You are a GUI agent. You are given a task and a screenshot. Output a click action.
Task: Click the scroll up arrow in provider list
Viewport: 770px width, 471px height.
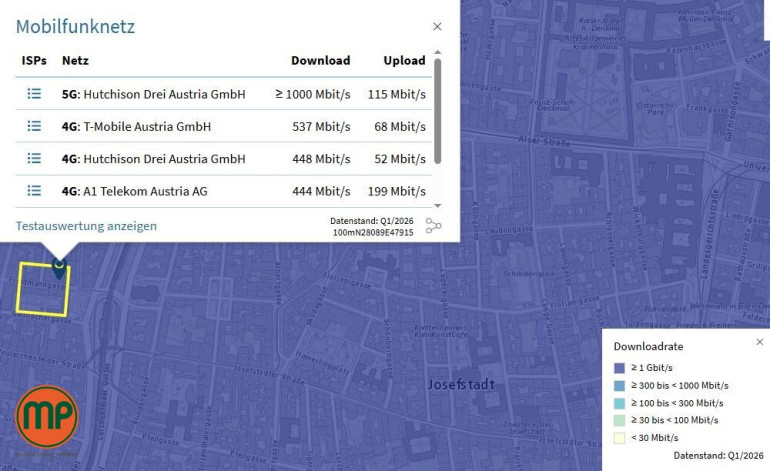tap(438, 52)
